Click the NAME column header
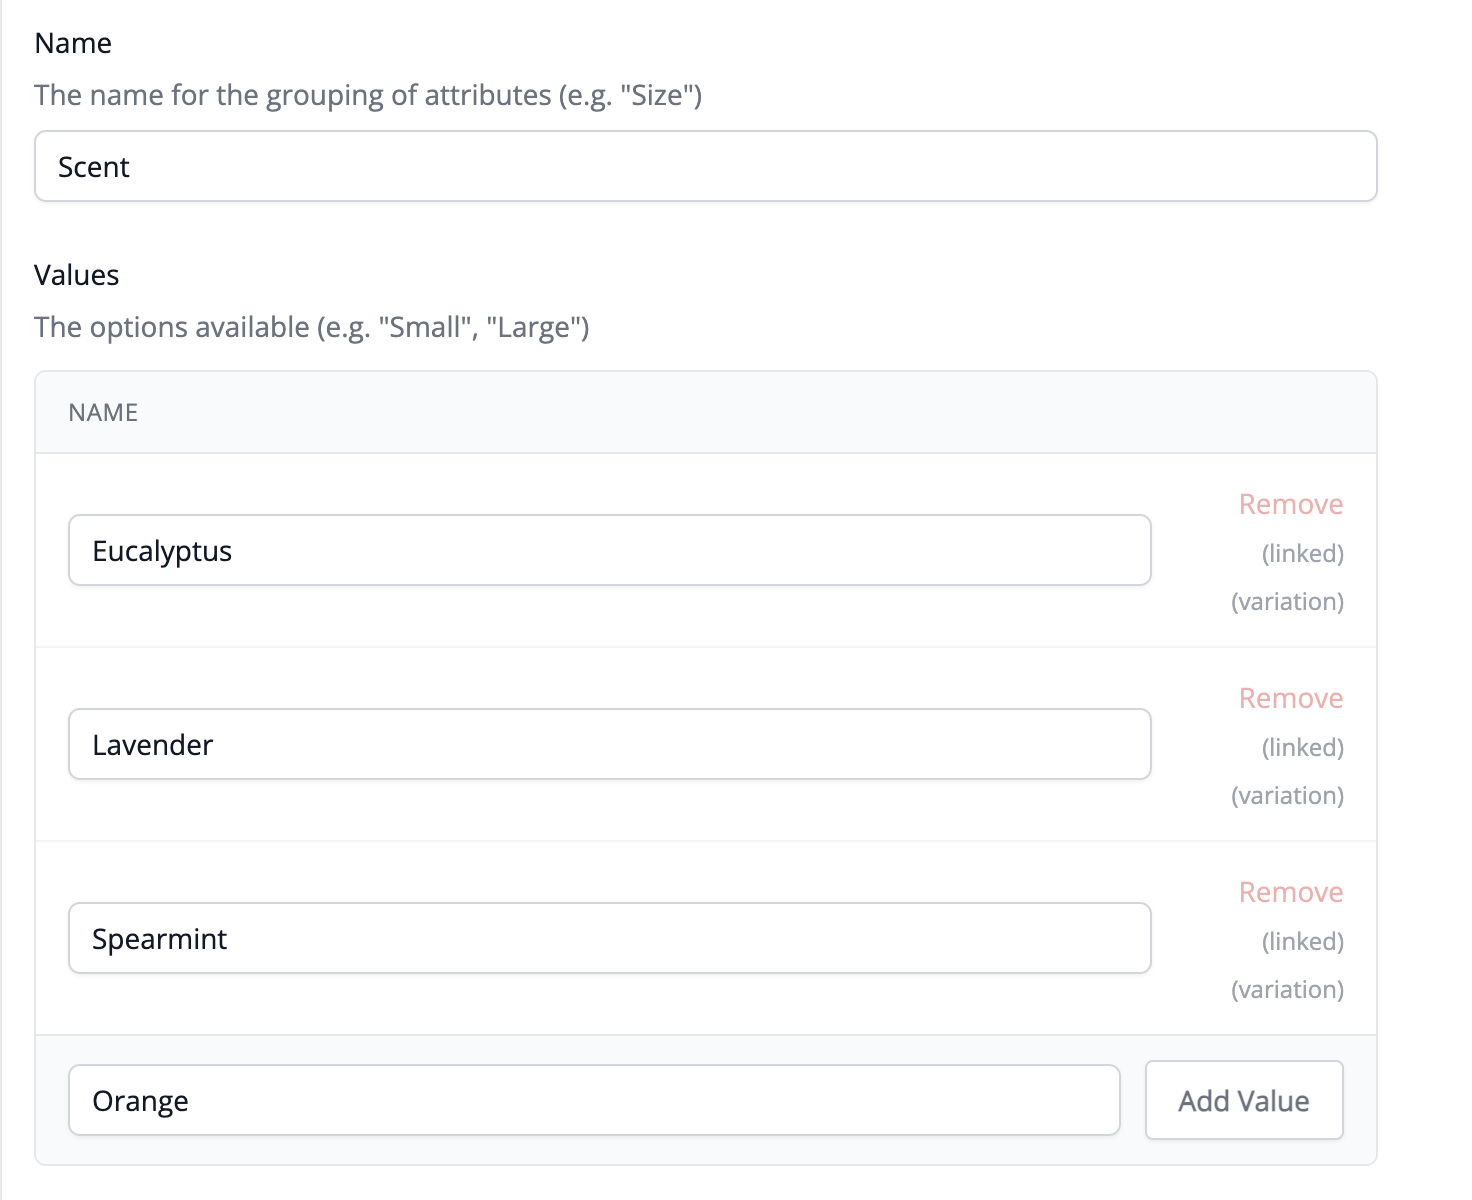The height and width of the screenshot is (1200, 1472). pyautogui.click(x=103, y=412)
